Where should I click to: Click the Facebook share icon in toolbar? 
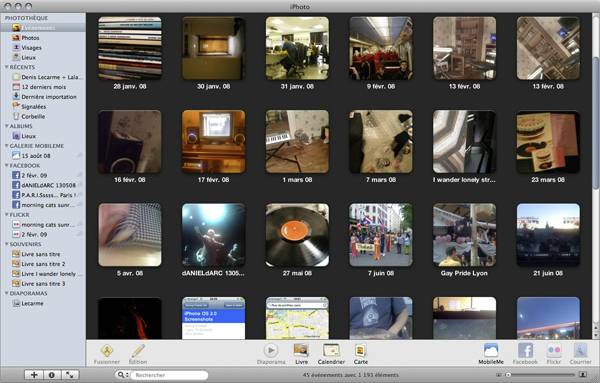click(x=525, y=350)
